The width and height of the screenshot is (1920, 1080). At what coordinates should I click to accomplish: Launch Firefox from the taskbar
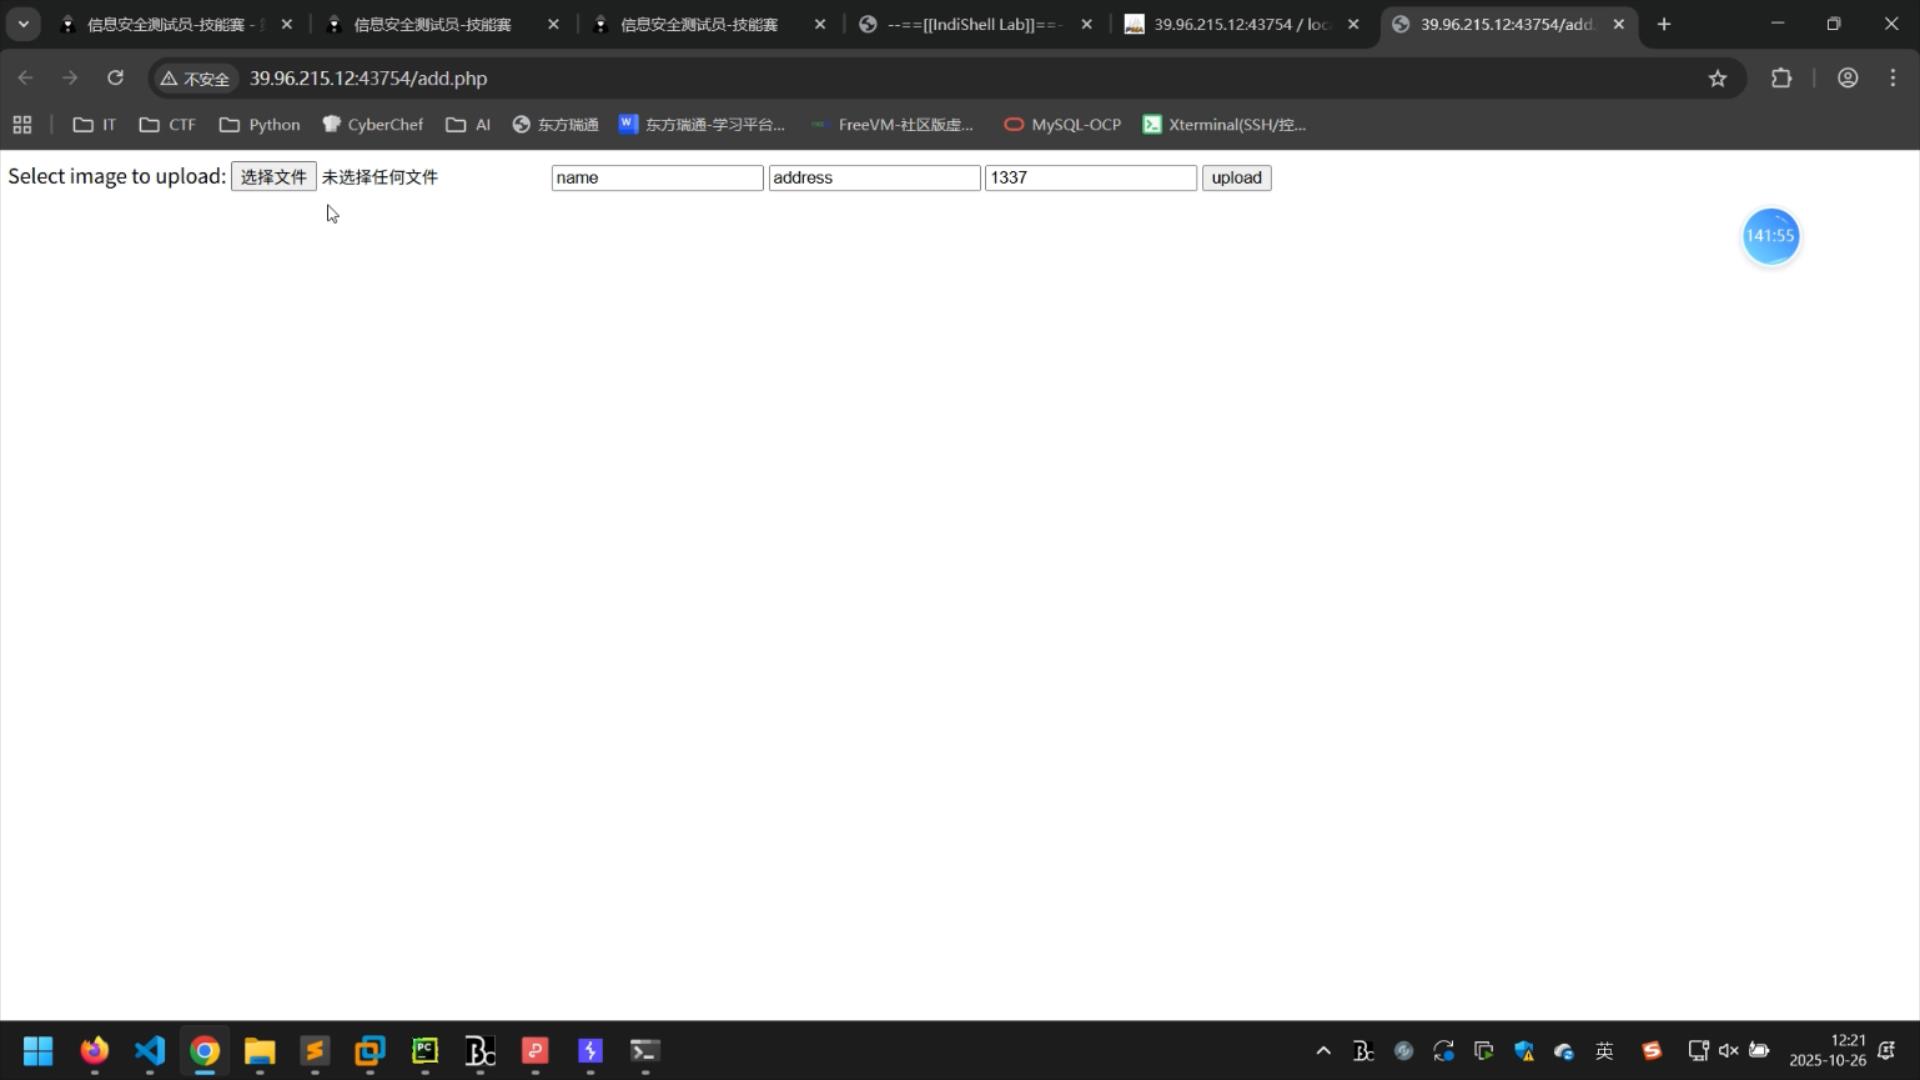[x=94, y=1051]
